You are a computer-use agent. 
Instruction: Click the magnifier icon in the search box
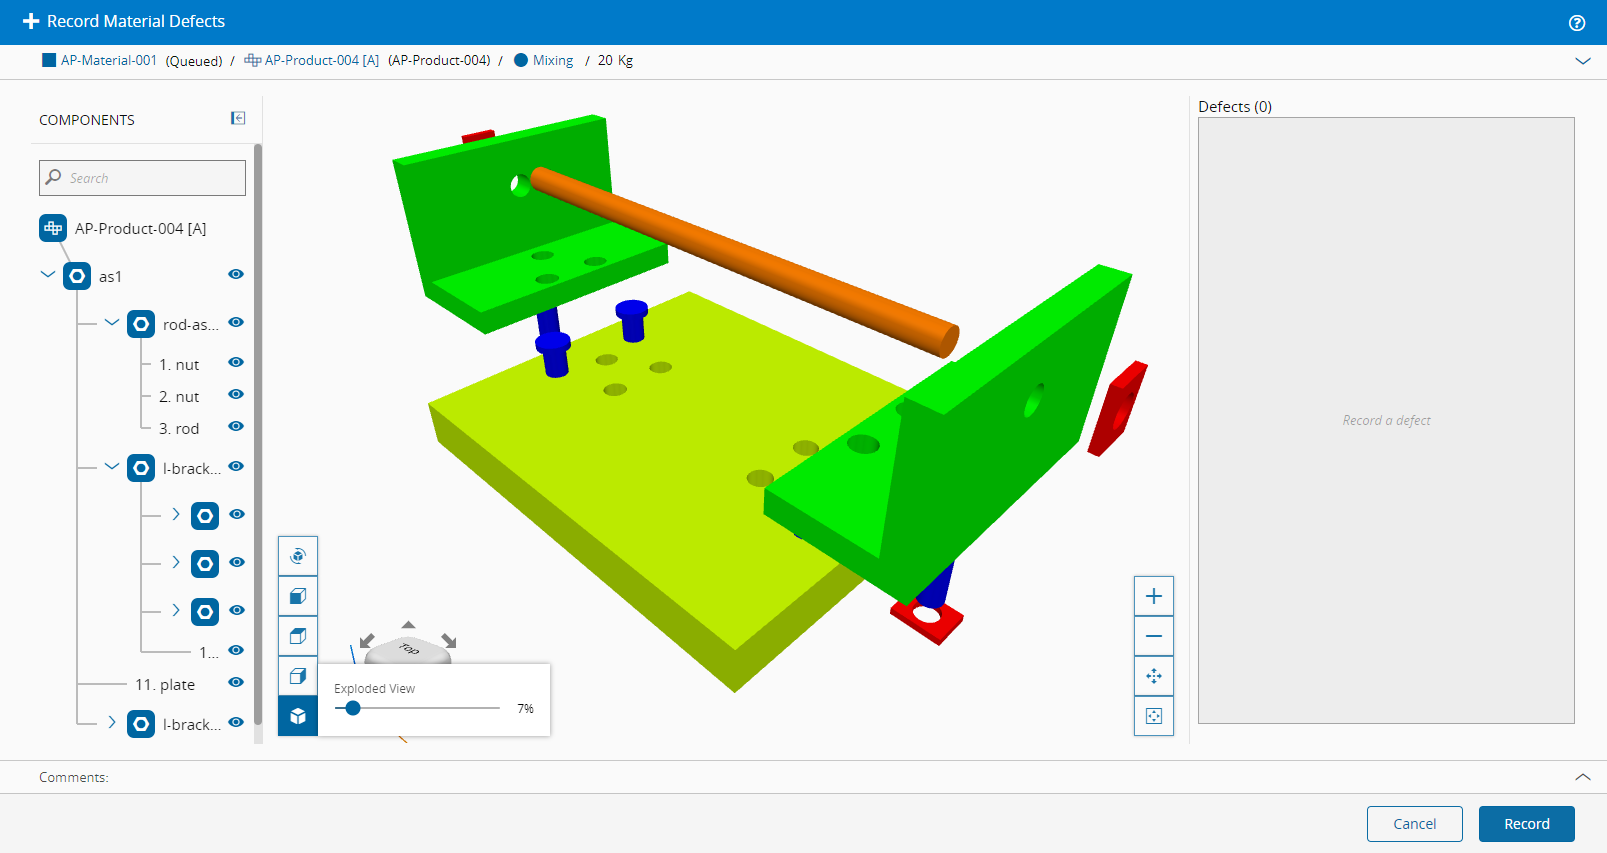54,177
